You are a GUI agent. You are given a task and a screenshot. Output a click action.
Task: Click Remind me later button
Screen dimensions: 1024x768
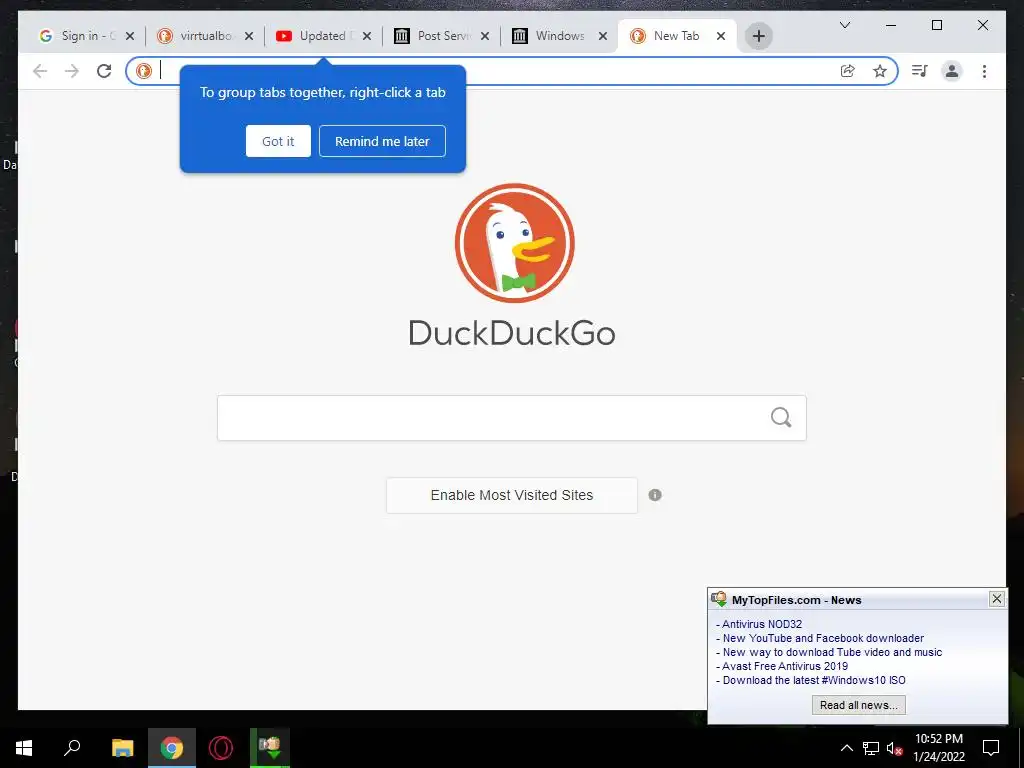382,141
